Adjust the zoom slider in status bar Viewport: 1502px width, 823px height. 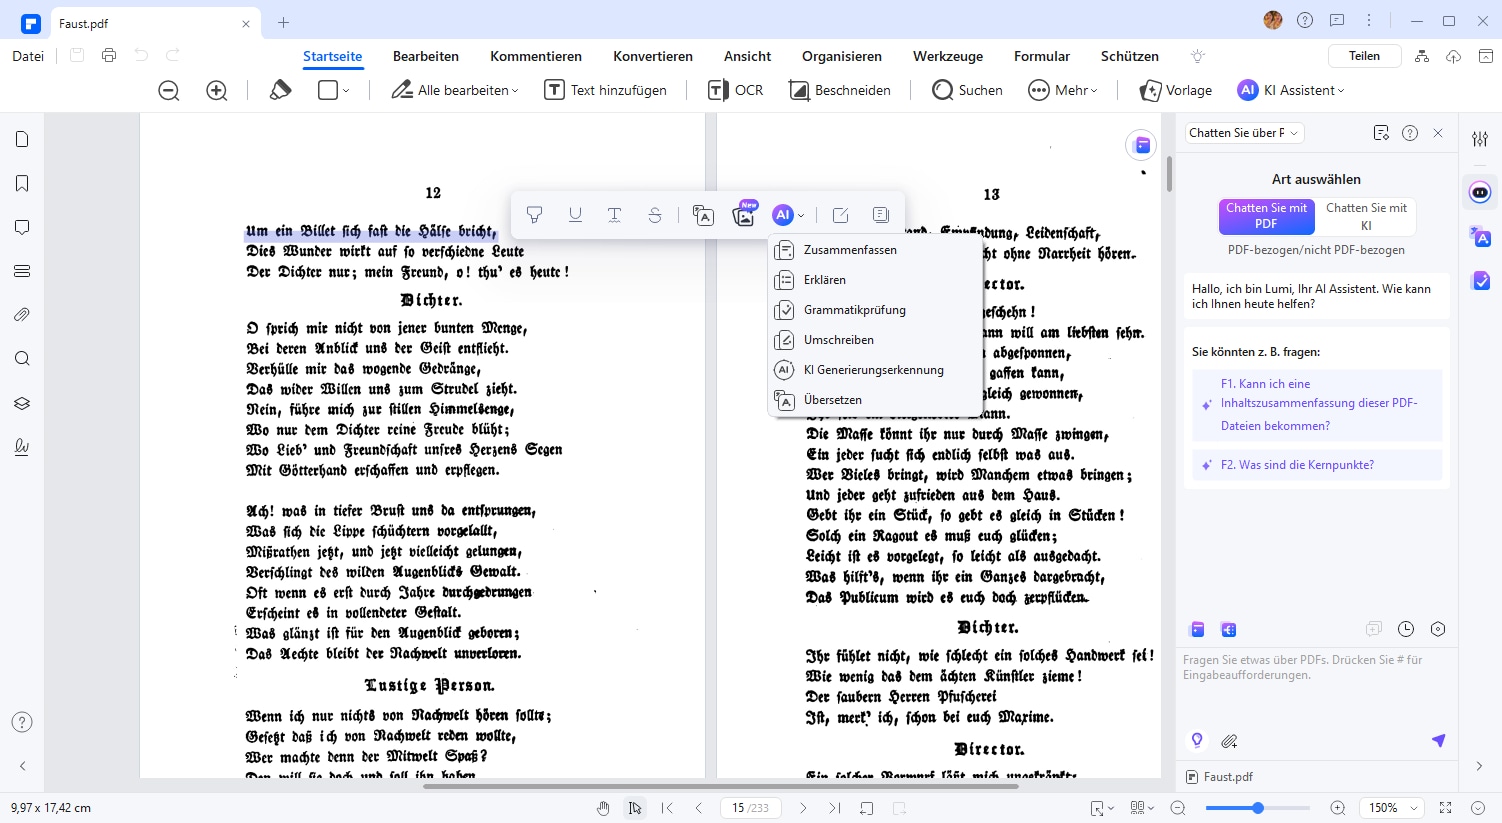[x=1258, y=808]
